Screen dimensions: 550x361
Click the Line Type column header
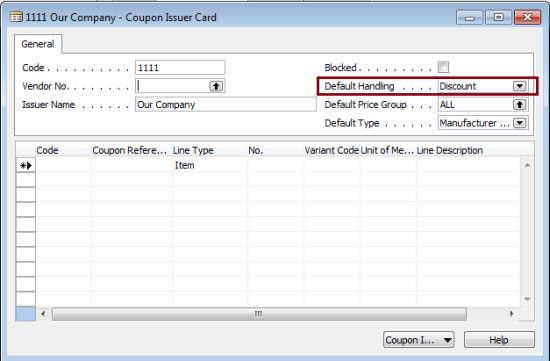click(x=209, y=150)
